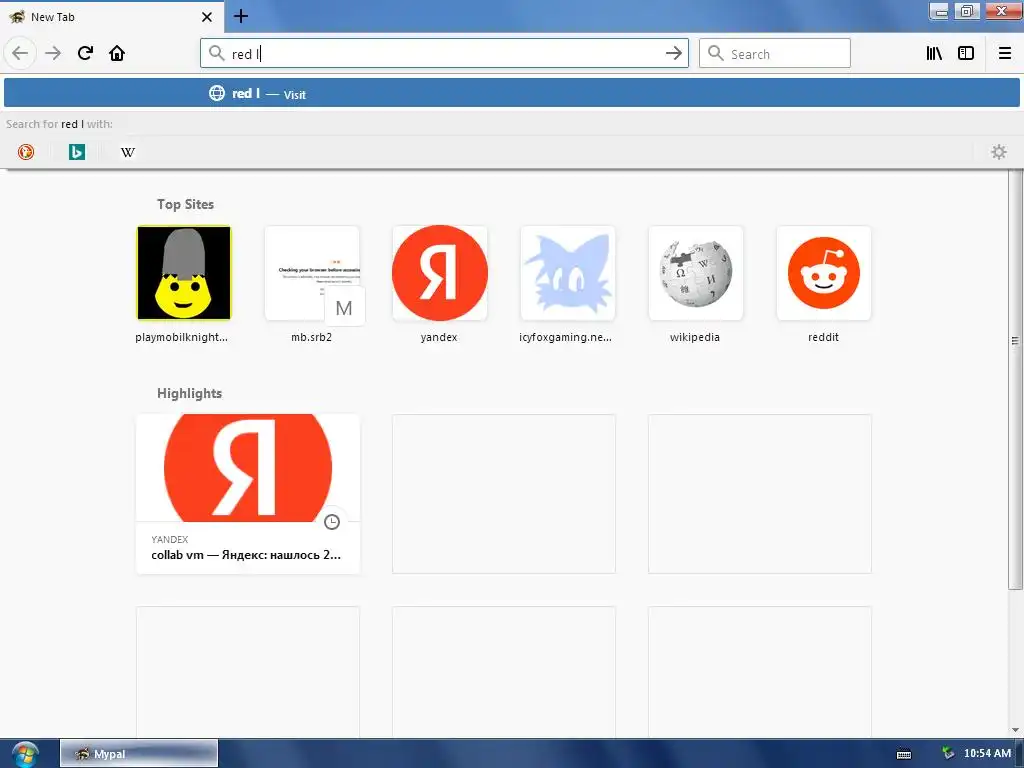The height and width of the screenshot is (768, 1024).
Task: Search with DuckDuckGo one-off icon
Action: click(x=26, y=152)
